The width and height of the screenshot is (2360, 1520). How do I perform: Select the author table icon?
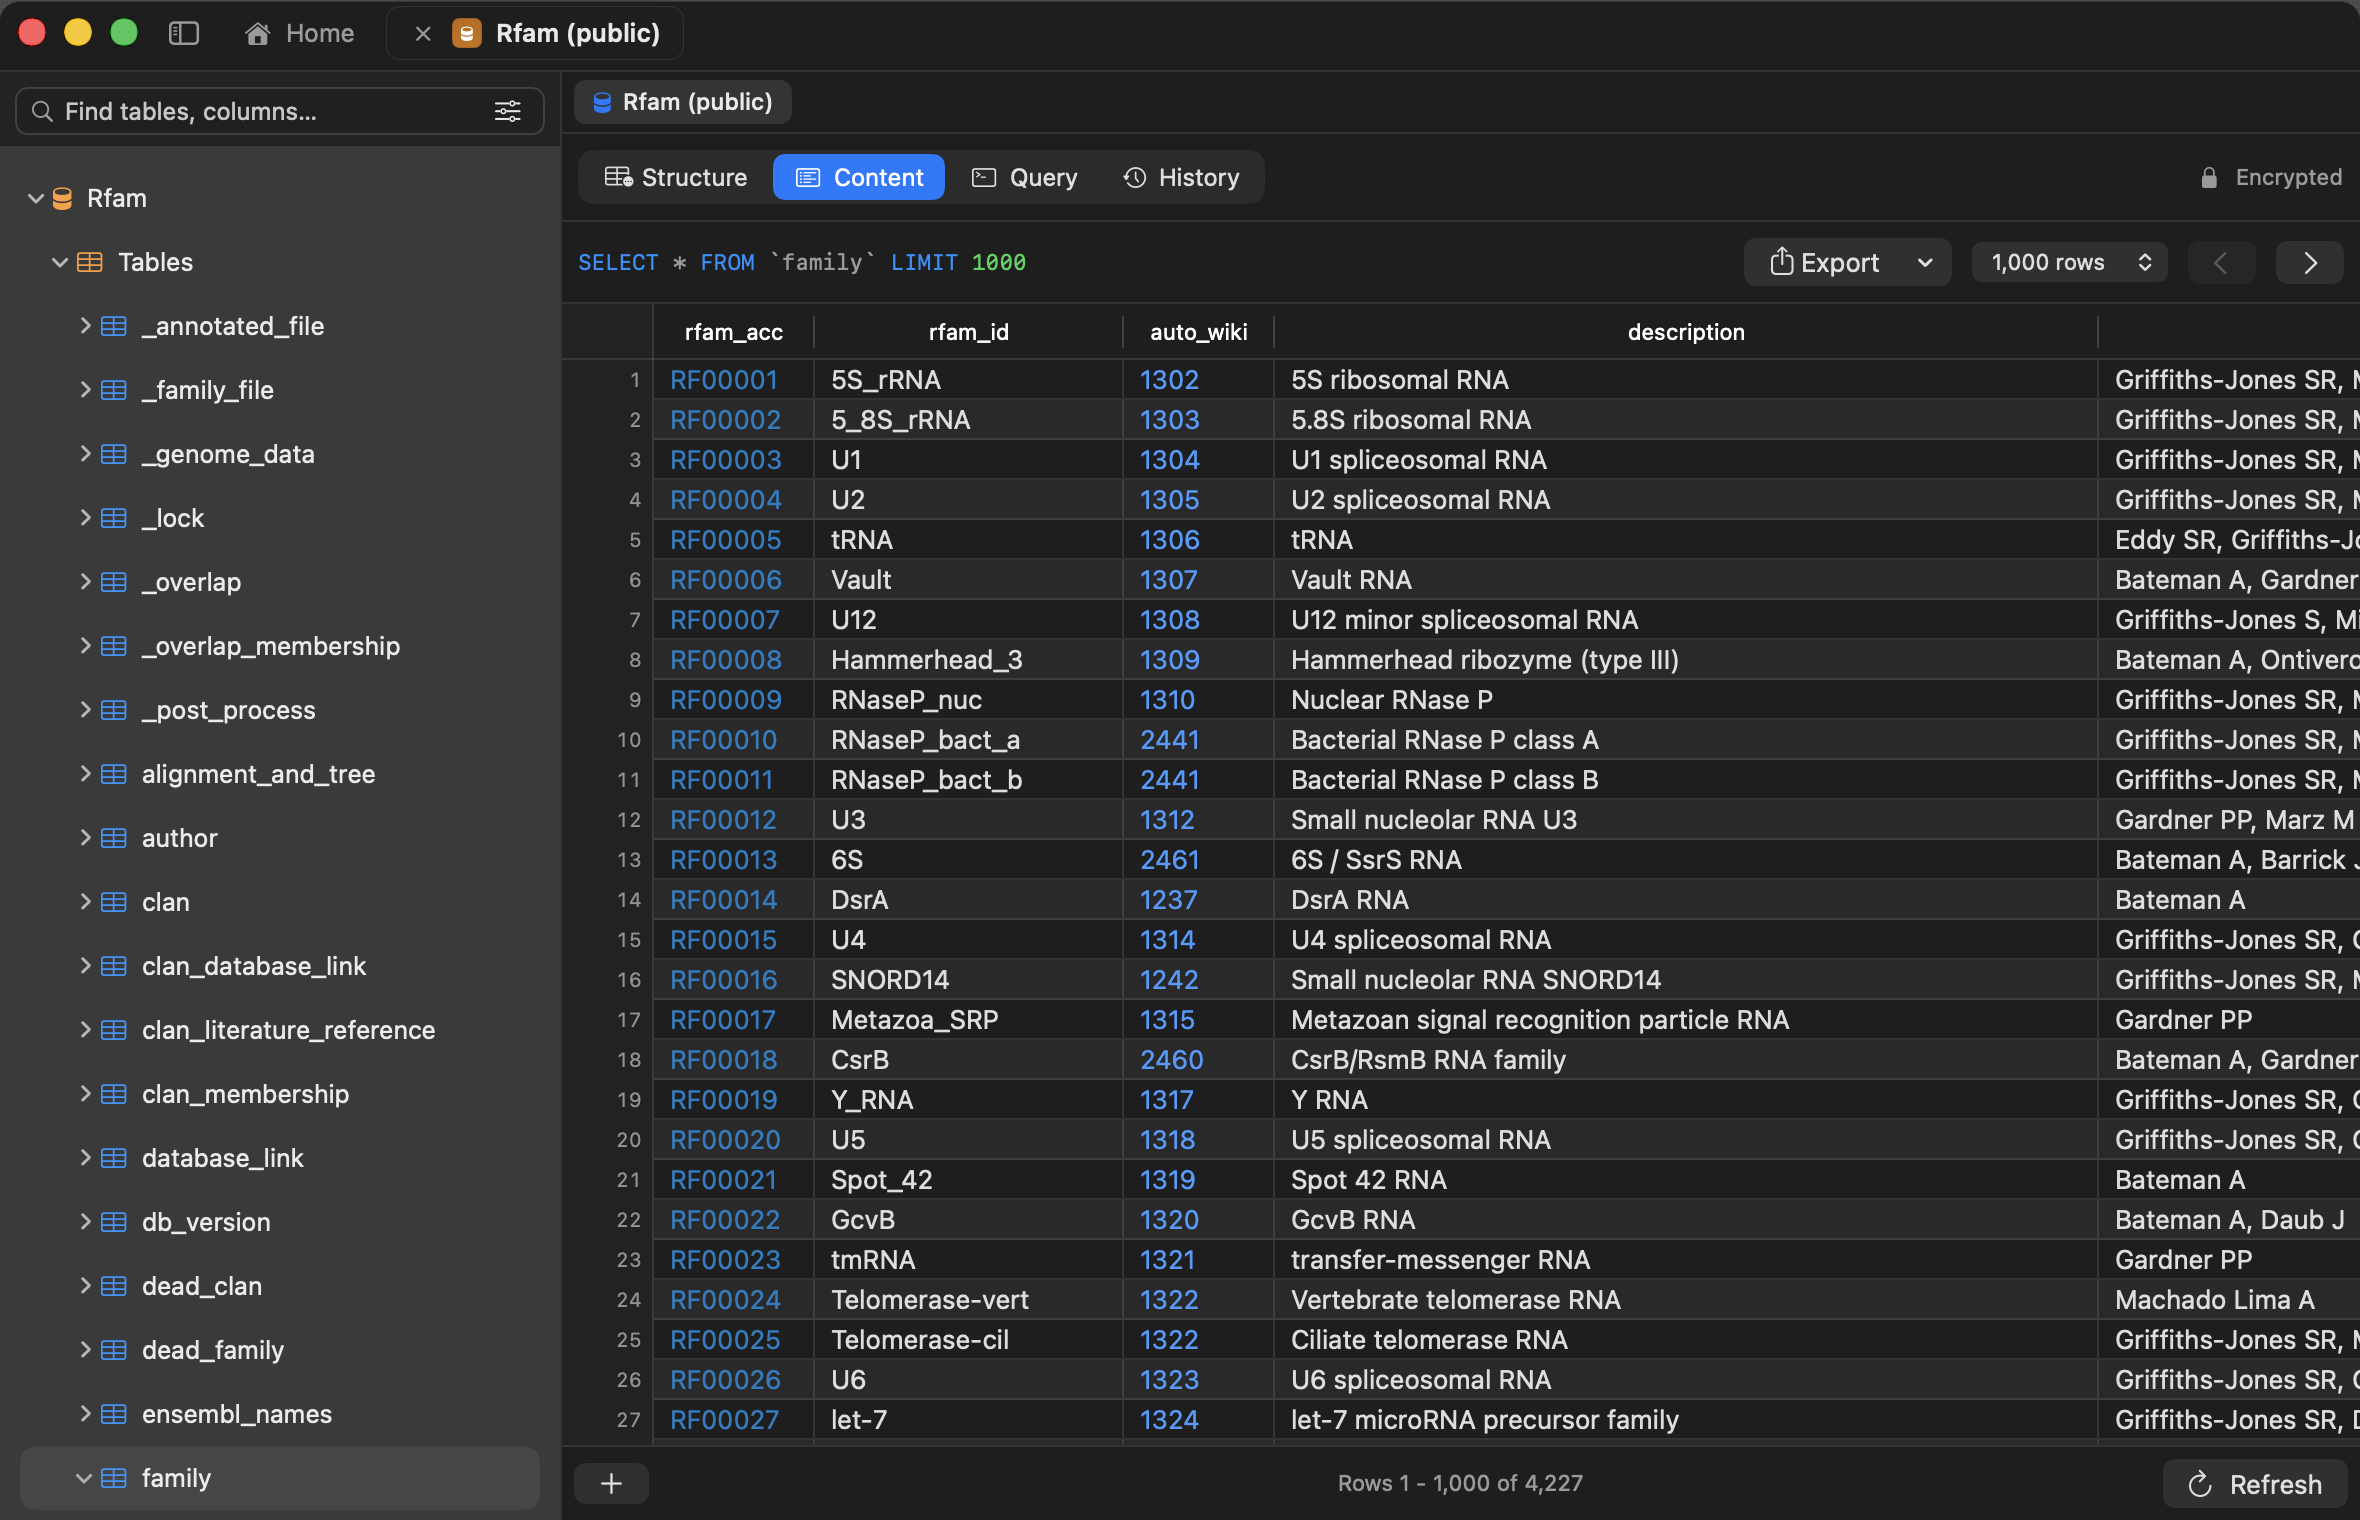(x=114, y=838)
